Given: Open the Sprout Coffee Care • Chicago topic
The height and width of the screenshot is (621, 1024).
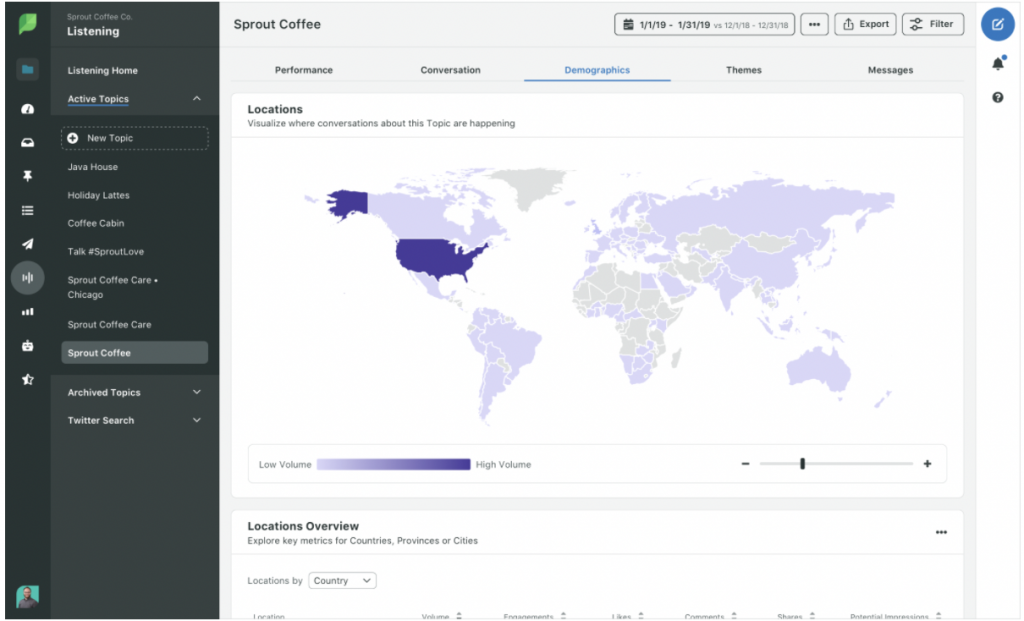Looking at the screenshot, I should pyautogui.click(x=113, y=287).
